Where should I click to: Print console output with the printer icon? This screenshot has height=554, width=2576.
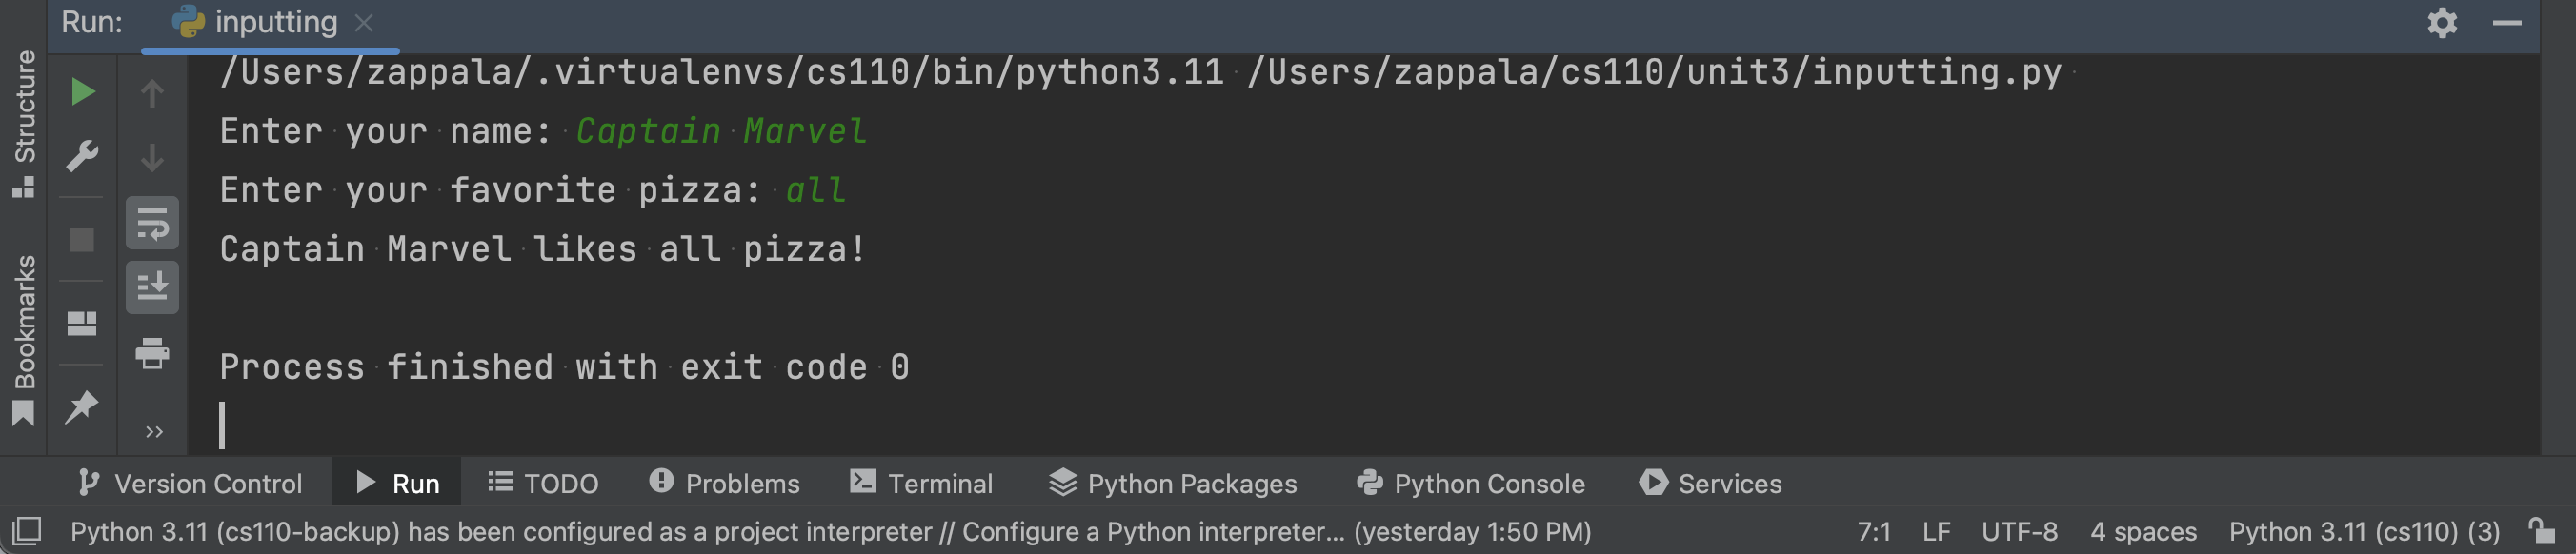point(152,353)
